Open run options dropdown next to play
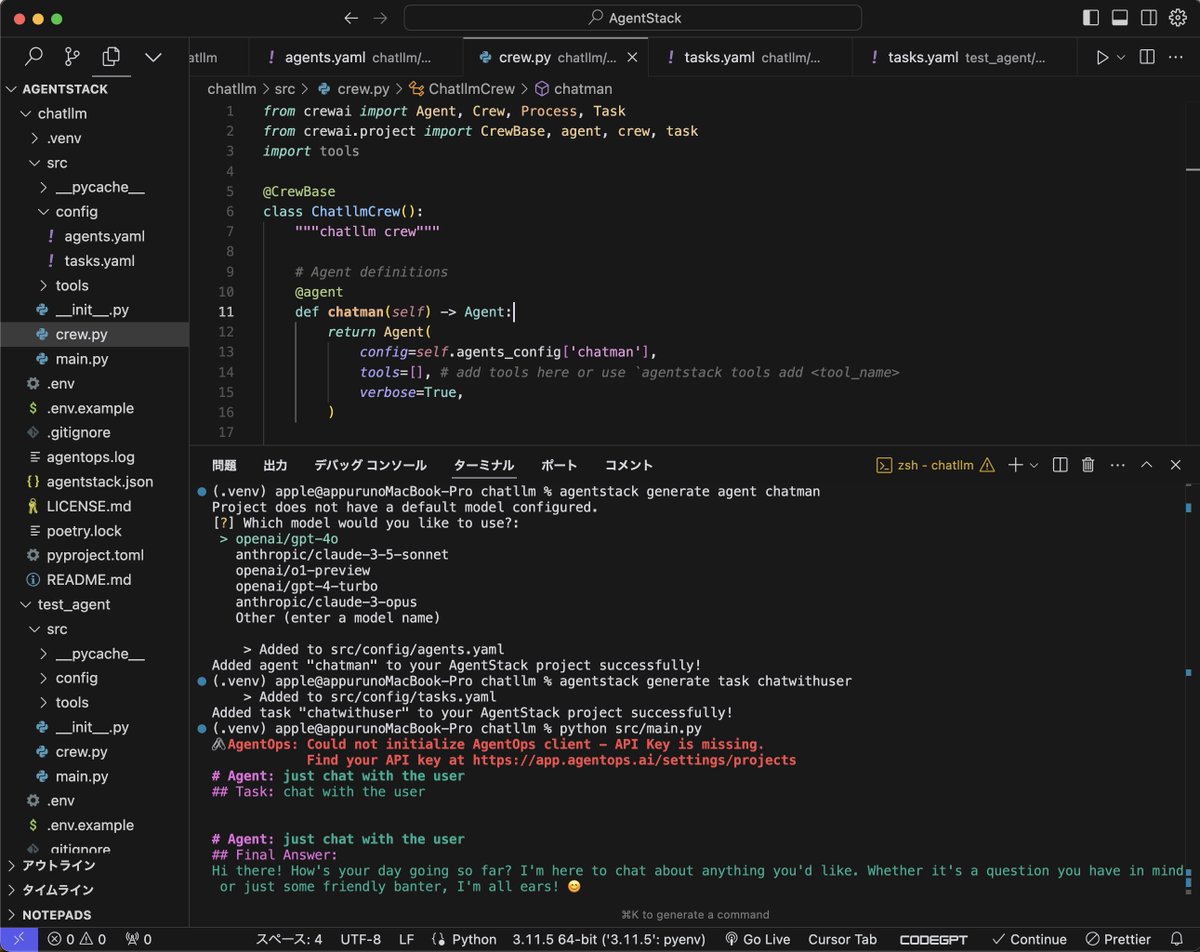The width and height of the screenshot is (1200, 952). [x=1121, y=58]
